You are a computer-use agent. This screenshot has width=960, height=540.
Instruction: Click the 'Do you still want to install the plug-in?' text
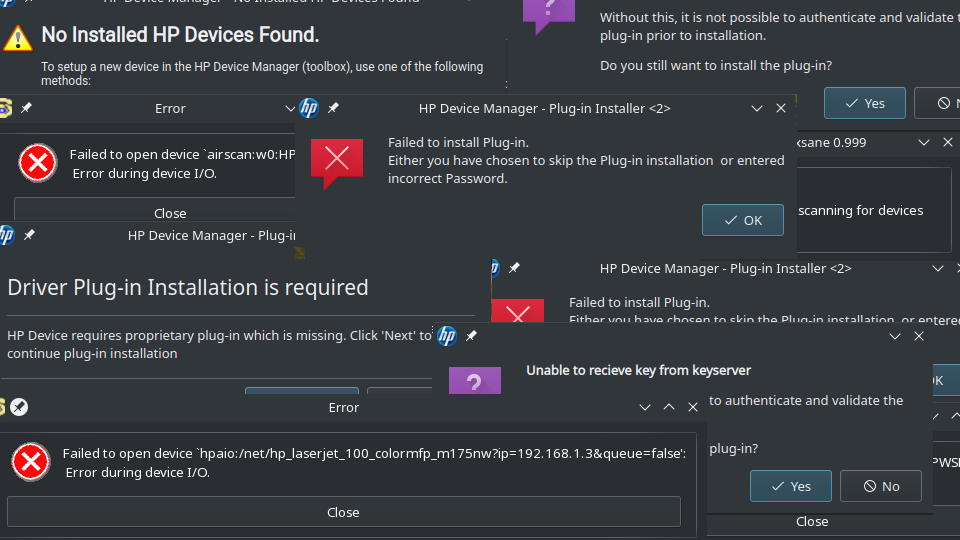(x=716, y=66)
